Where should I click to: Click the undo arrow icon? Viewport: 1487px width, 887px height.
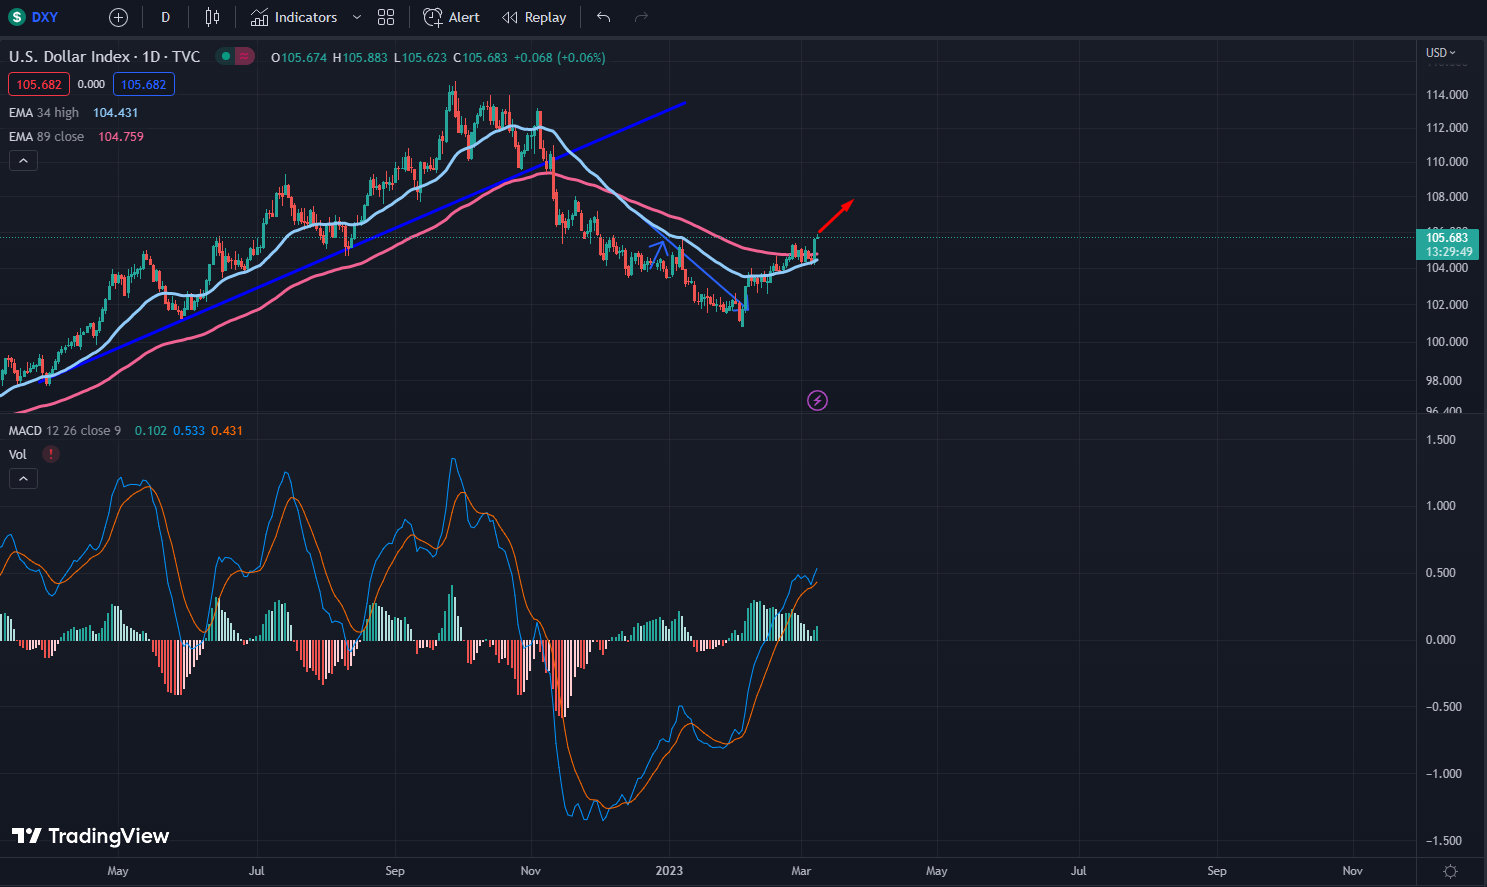coord(601,17)
